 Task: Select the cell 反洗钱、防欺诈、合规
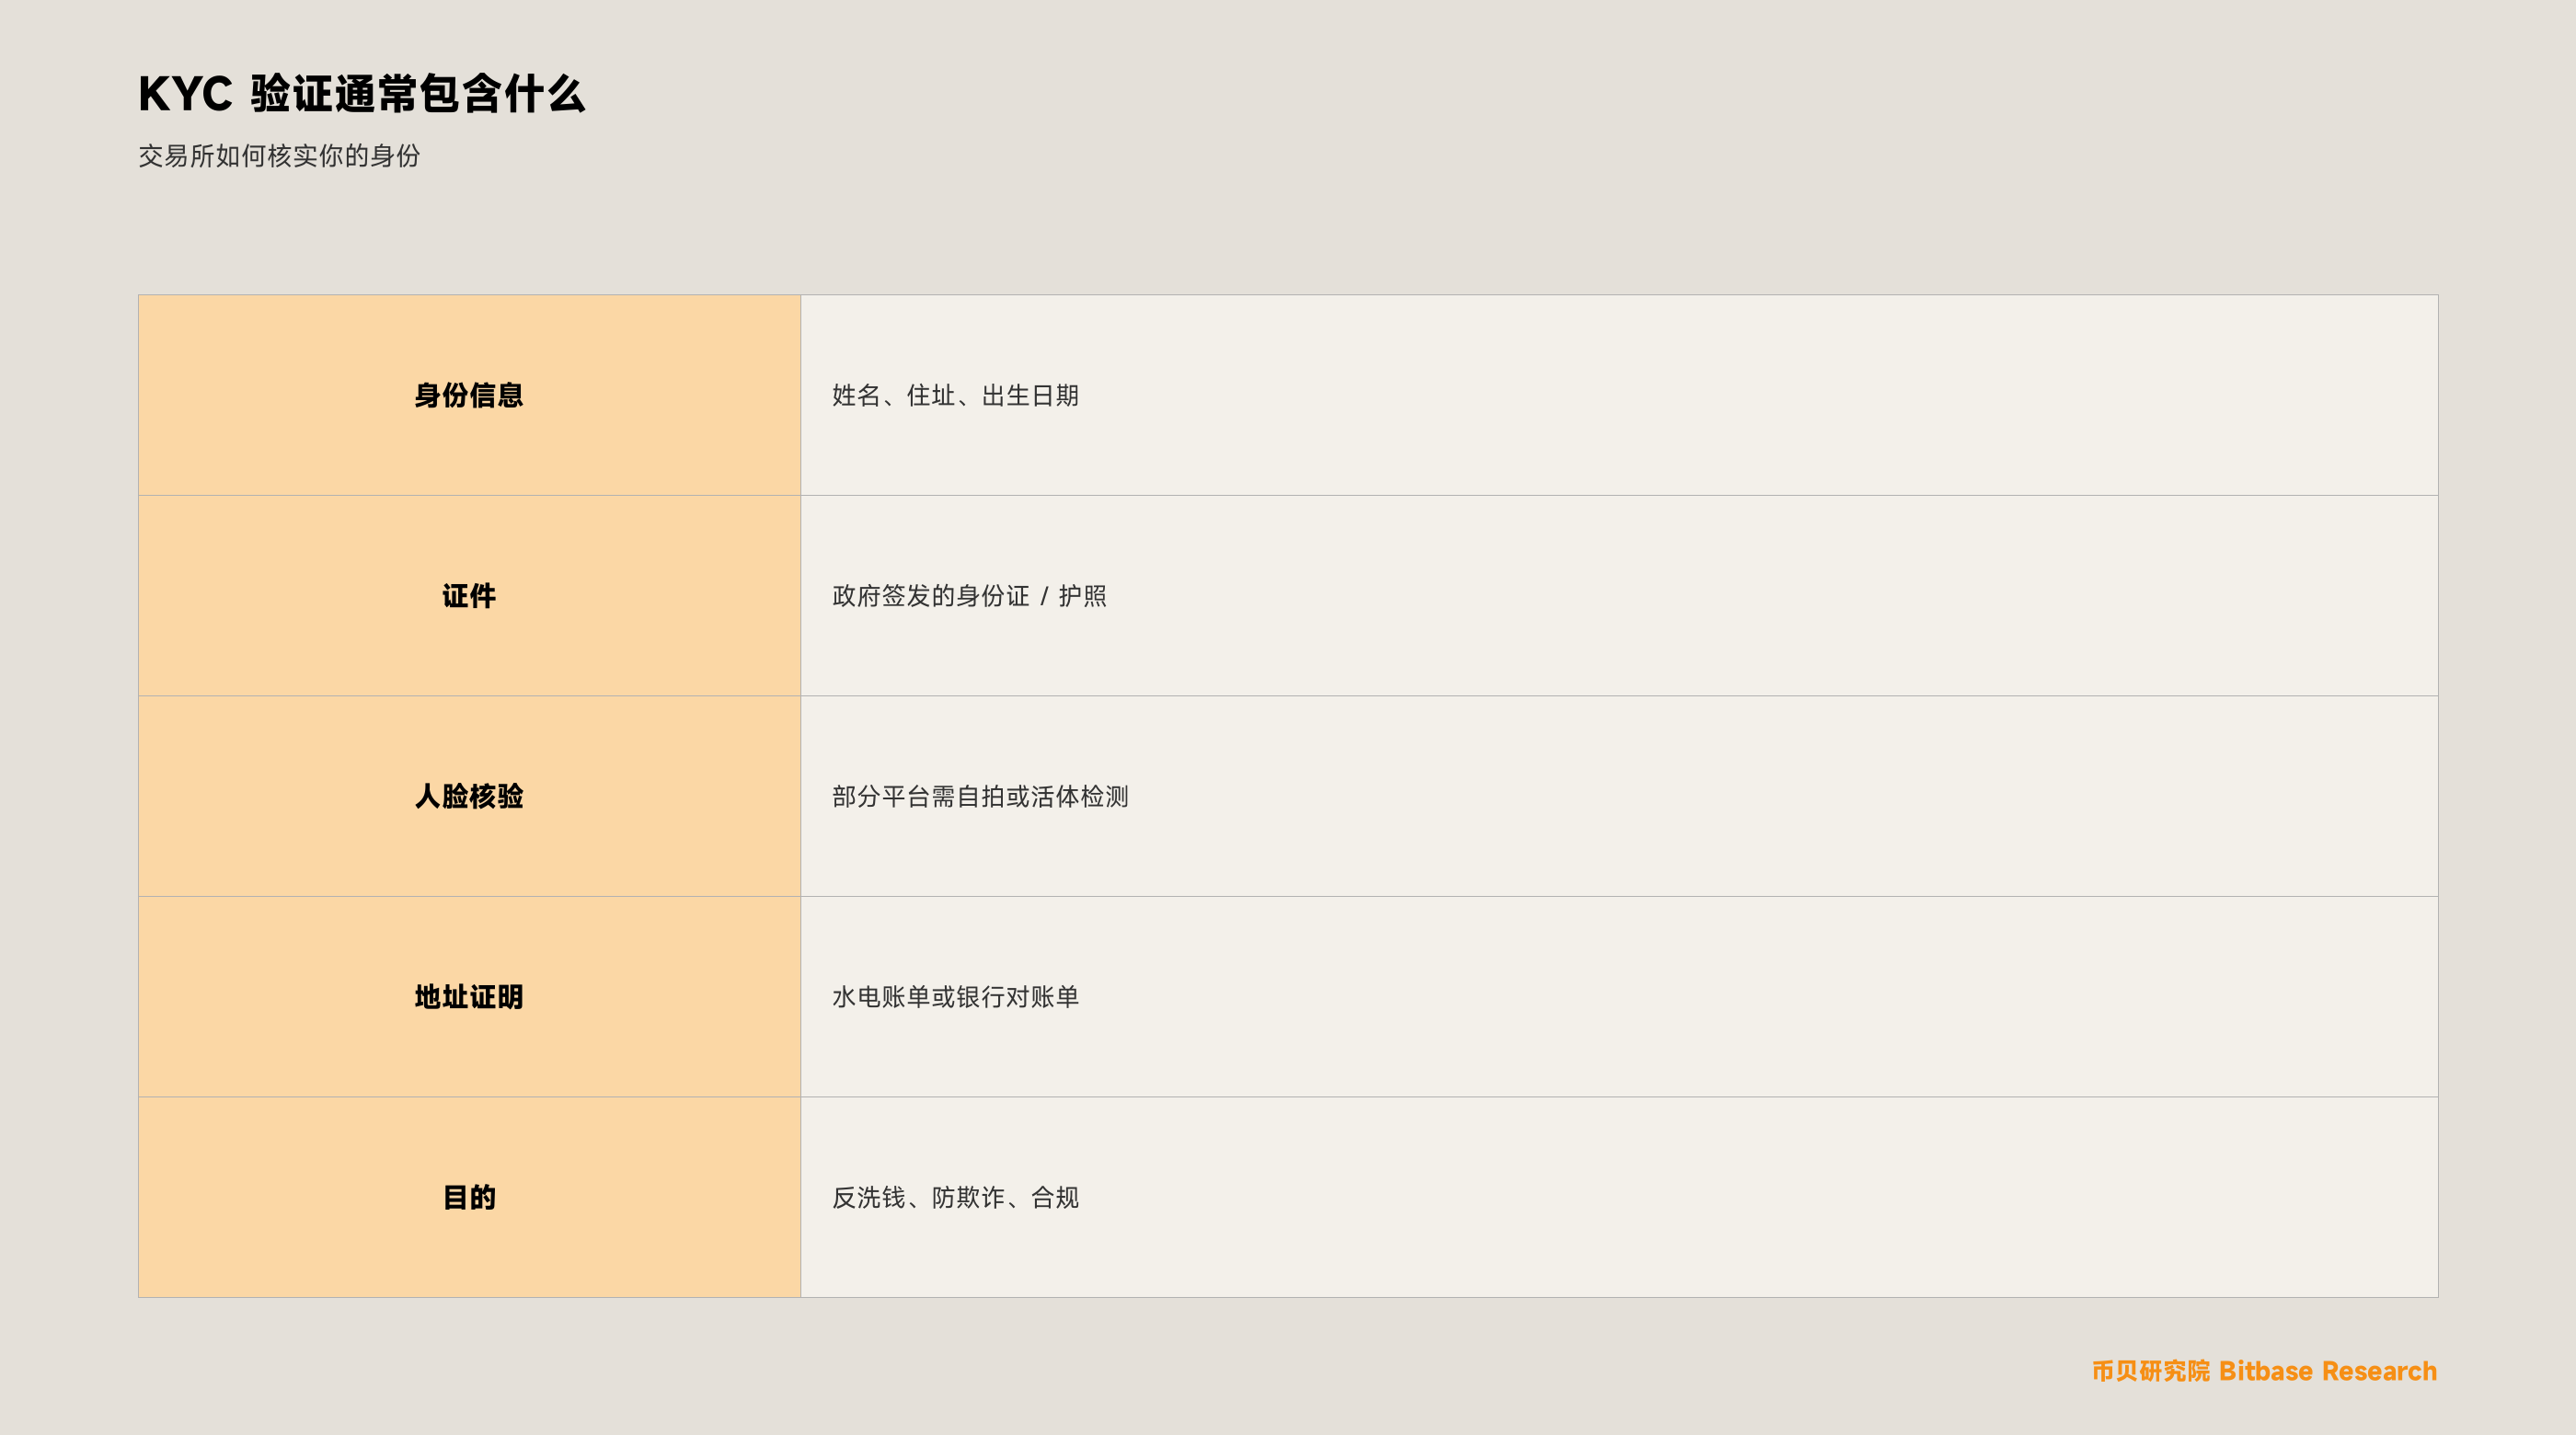[1619, 1197]
